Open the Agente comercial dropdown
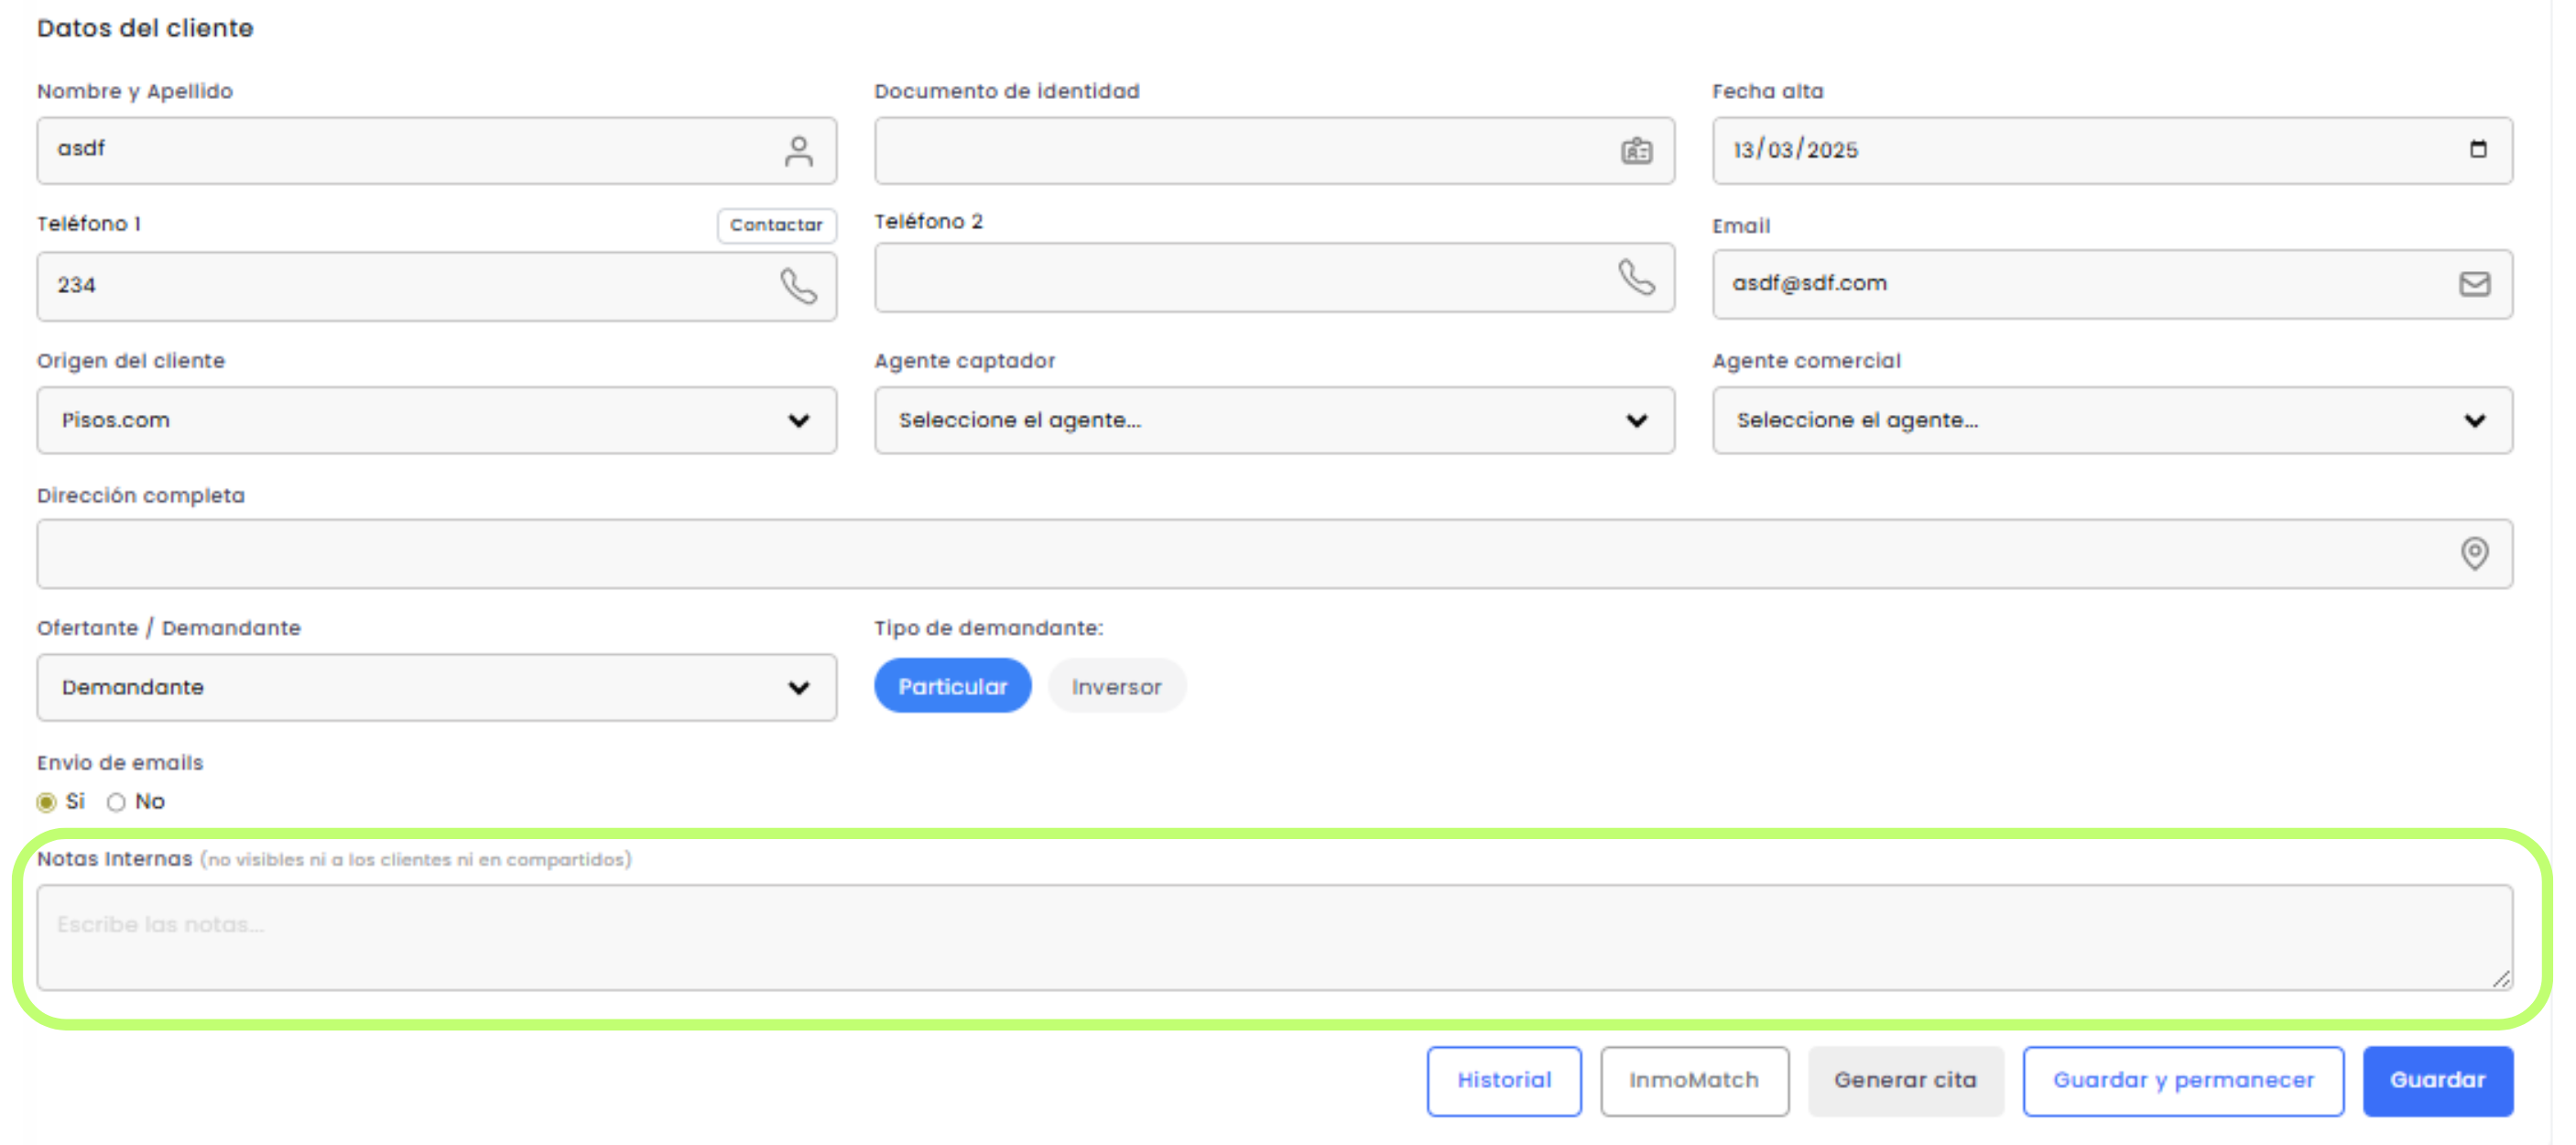Viewport: 2576px width, 1145px height. (x=2112, y=420)
